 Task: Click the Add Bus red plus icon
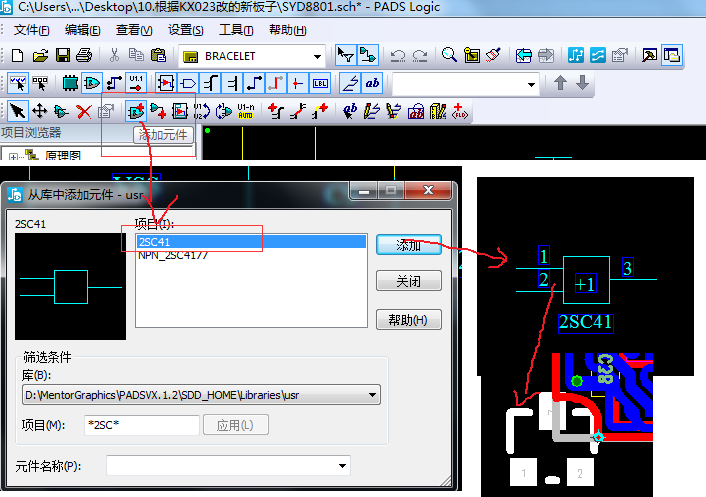(x=275, y=111)
